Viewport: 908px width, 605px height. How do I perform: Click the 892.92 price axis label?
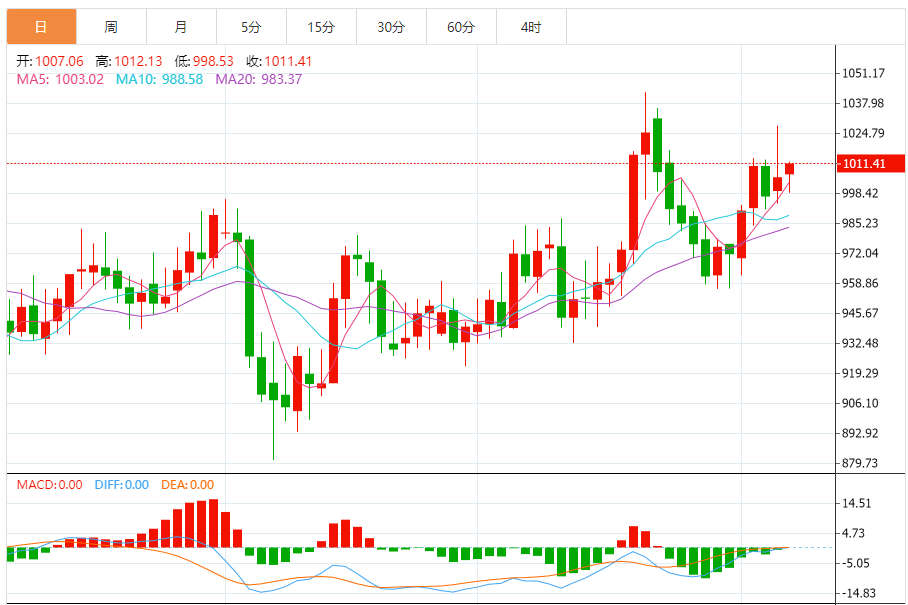pyautogui.click(x=860, y=433)
